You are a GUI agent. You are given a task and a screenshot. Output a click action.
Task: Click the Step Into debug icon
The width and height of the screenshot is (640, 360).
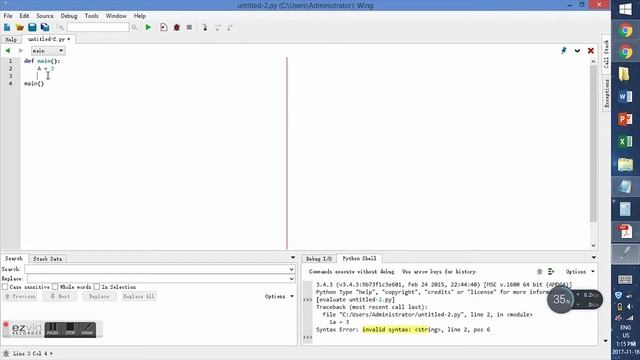[x=205, y=27]
